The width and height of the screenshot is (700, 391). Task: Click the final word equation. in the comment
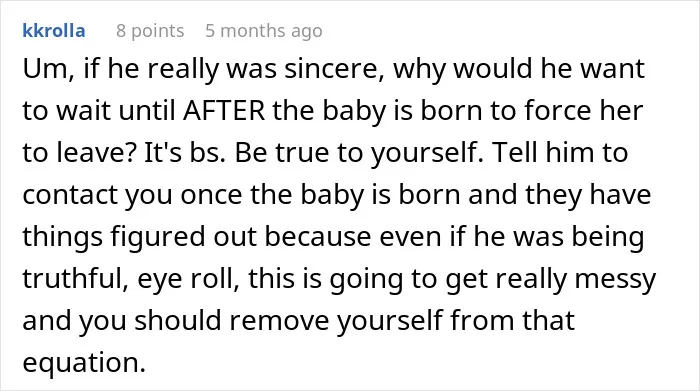(84, 362)
